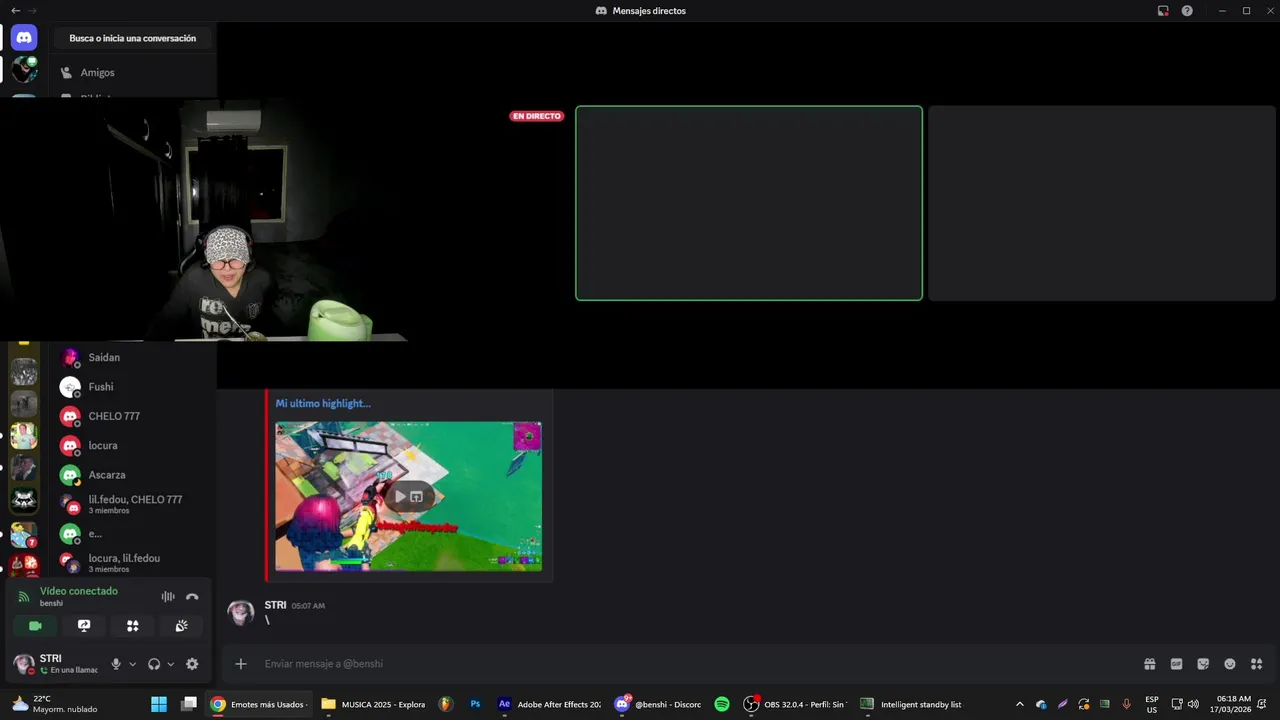
Task: Expand the headphones output options arrow
Action: coord(170,664)
